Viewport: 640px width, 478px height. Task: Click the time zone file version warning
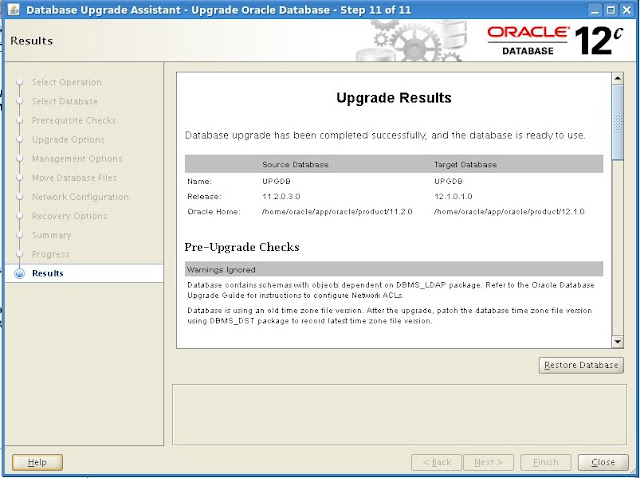click(x=389, y=316)
